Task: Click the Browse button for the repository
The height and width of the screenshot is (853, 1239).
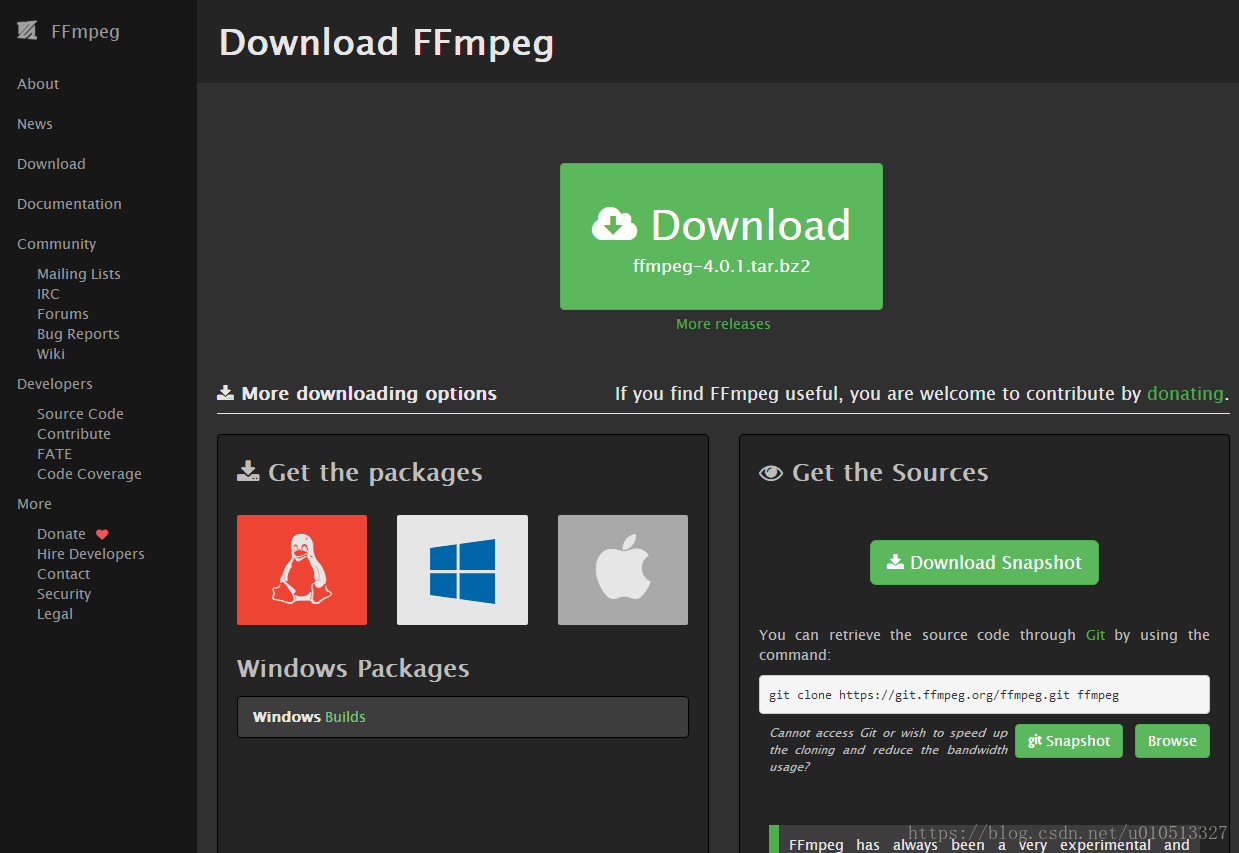Action: [1171, 741]
